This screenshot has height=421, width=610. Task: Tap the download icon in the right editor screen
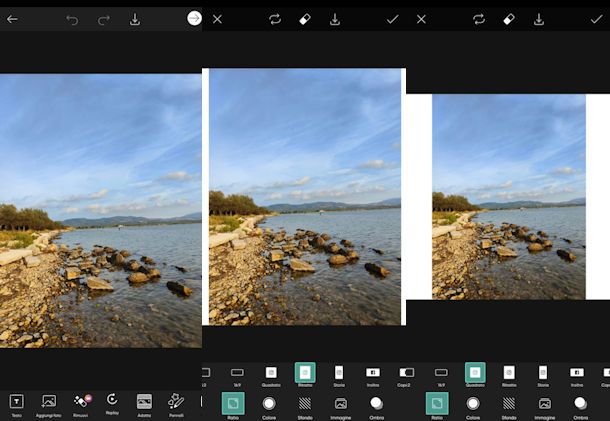539,19
